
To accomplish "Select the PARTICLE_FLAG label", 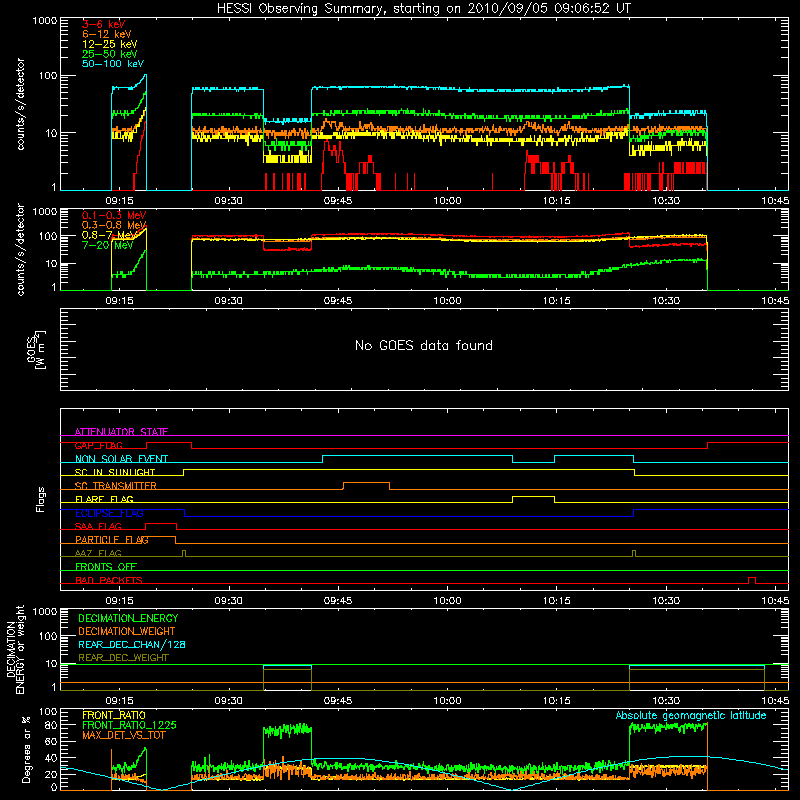I will [112, 539].
